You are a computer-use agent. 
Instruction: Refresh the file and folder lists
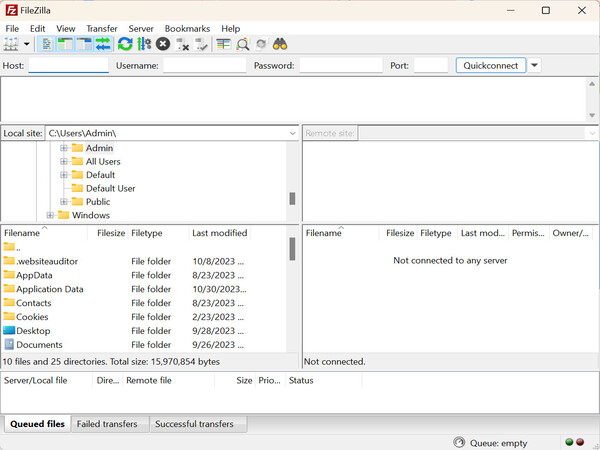(x=125, y=44)
